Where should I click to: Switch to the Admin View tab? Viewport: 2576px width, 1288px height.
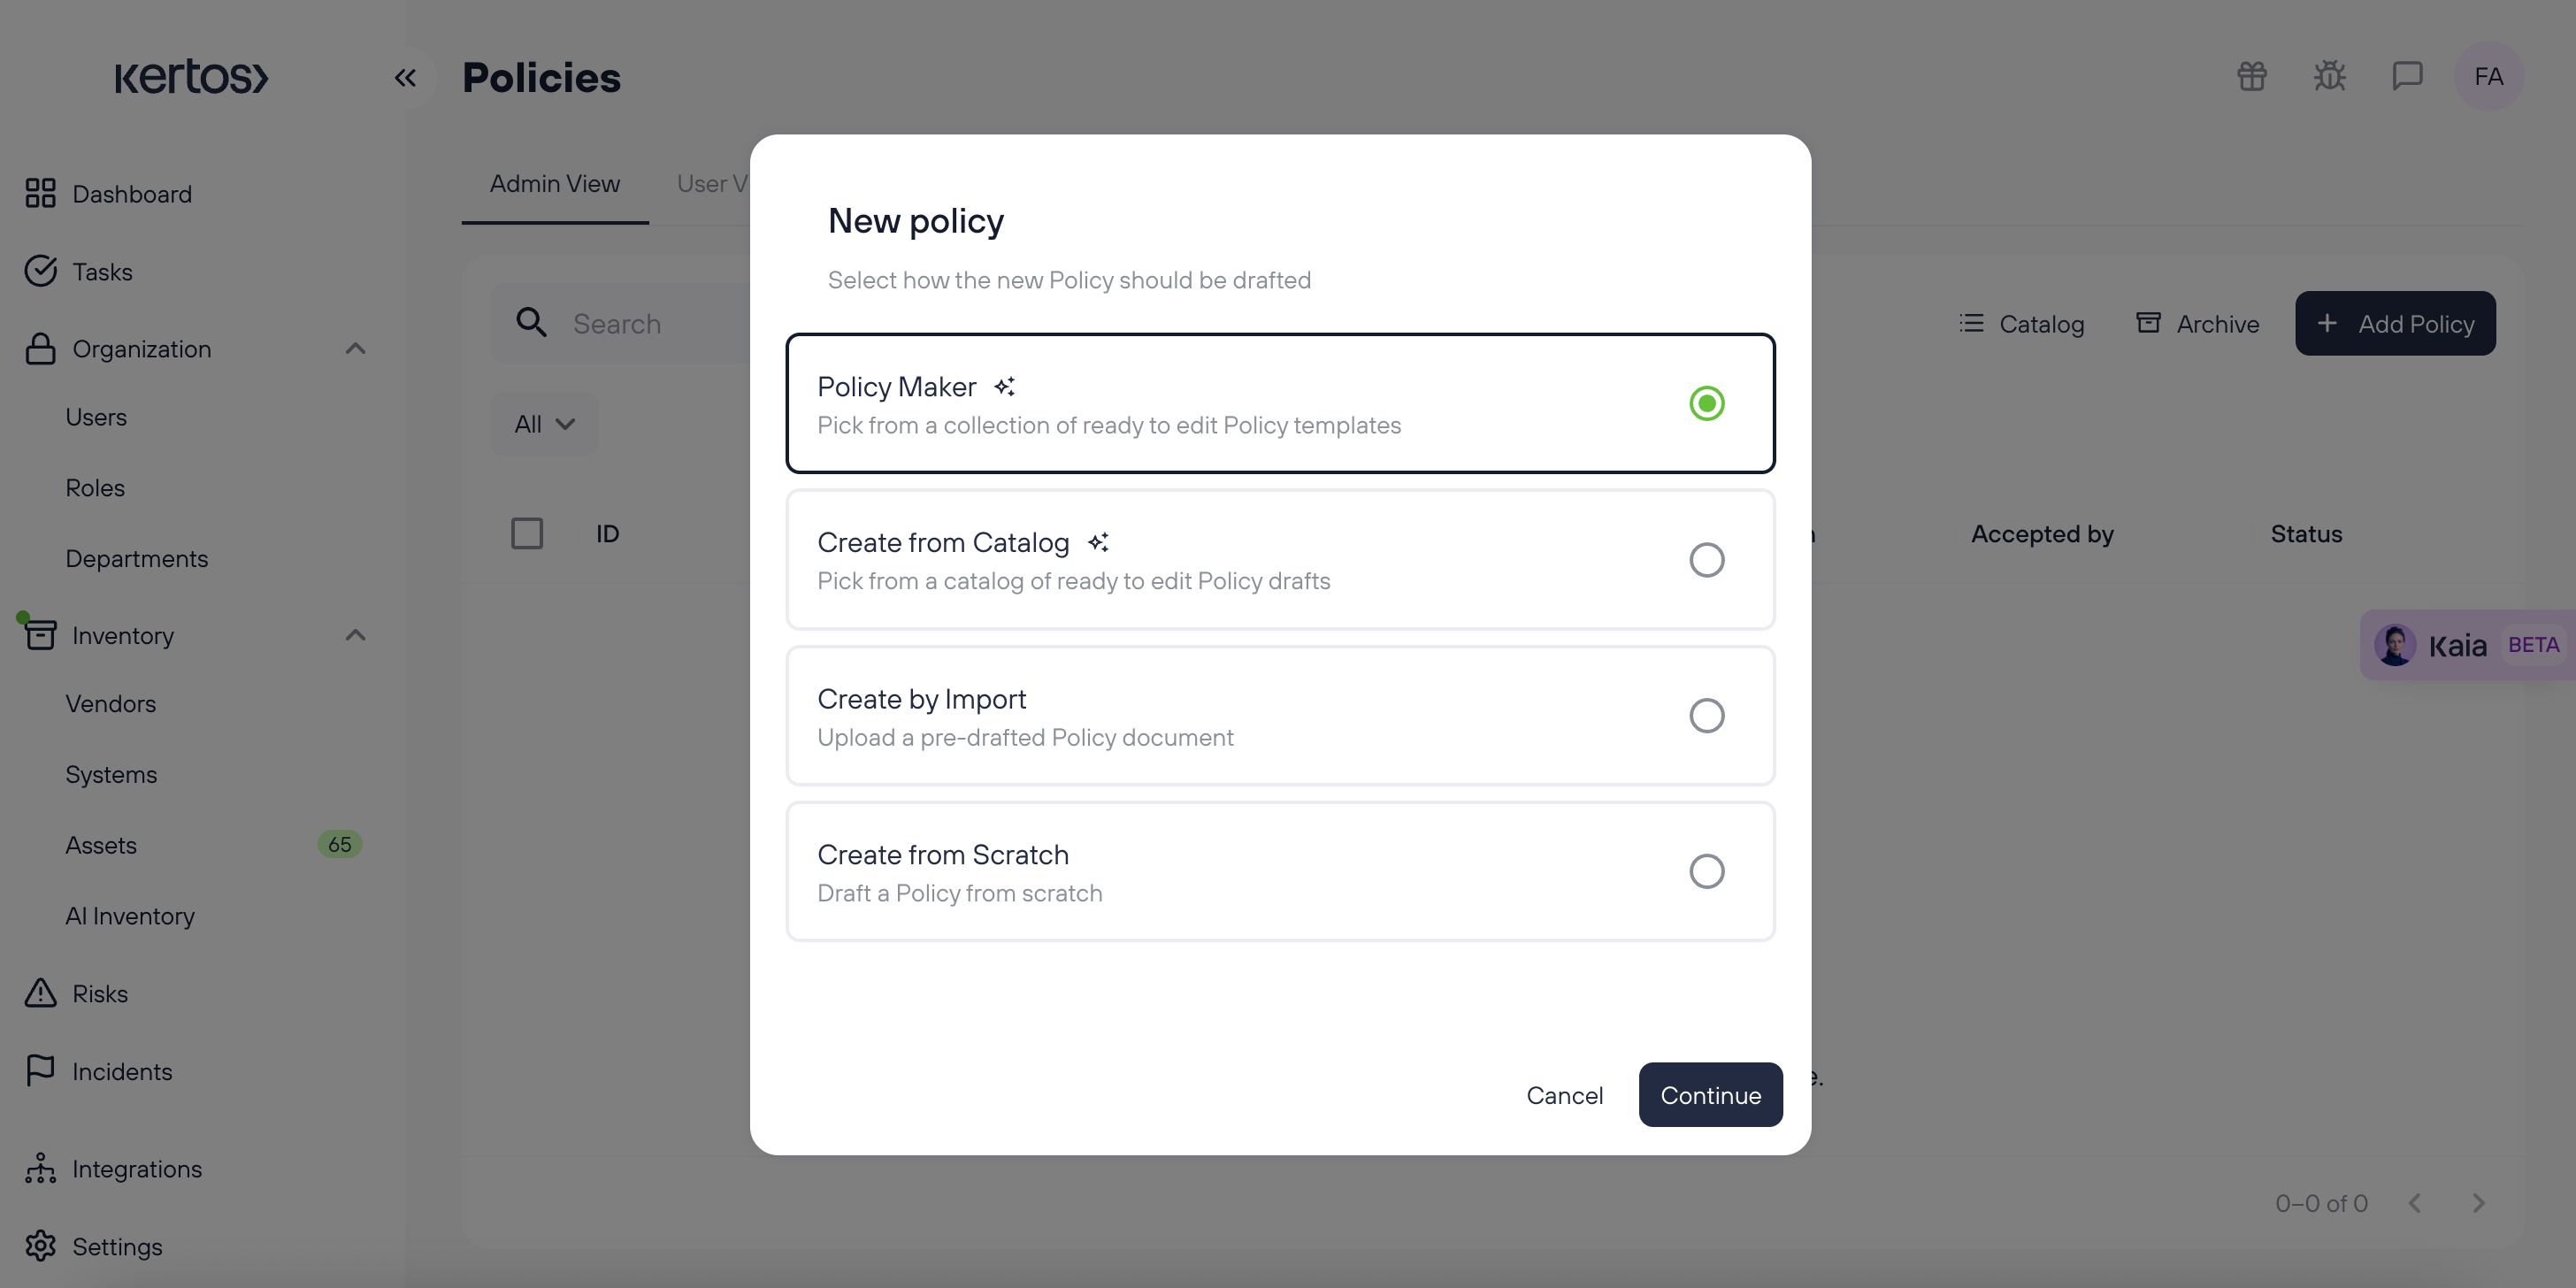click(x=555, y=184)
